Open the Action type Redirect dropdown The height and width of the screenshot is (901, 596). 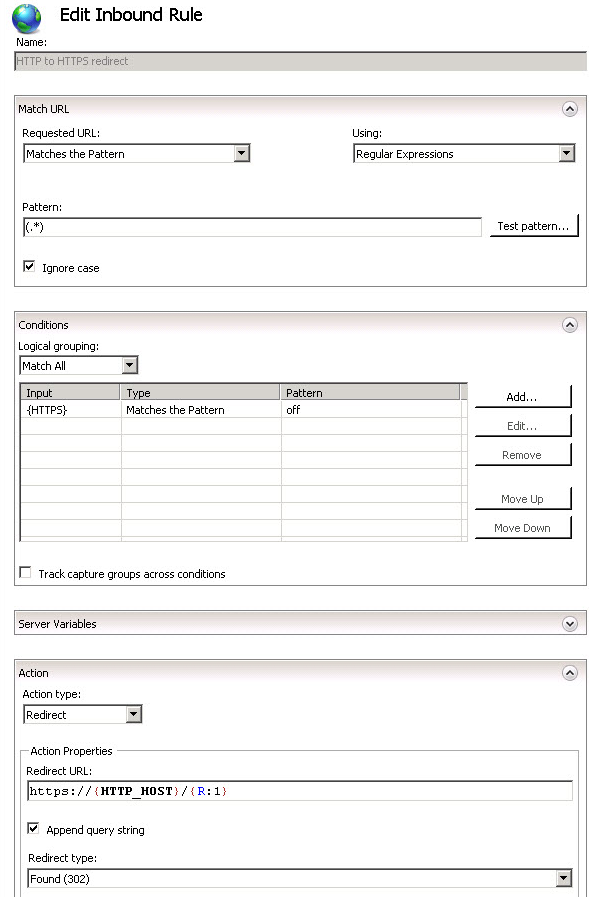click(x=83, y=715)
